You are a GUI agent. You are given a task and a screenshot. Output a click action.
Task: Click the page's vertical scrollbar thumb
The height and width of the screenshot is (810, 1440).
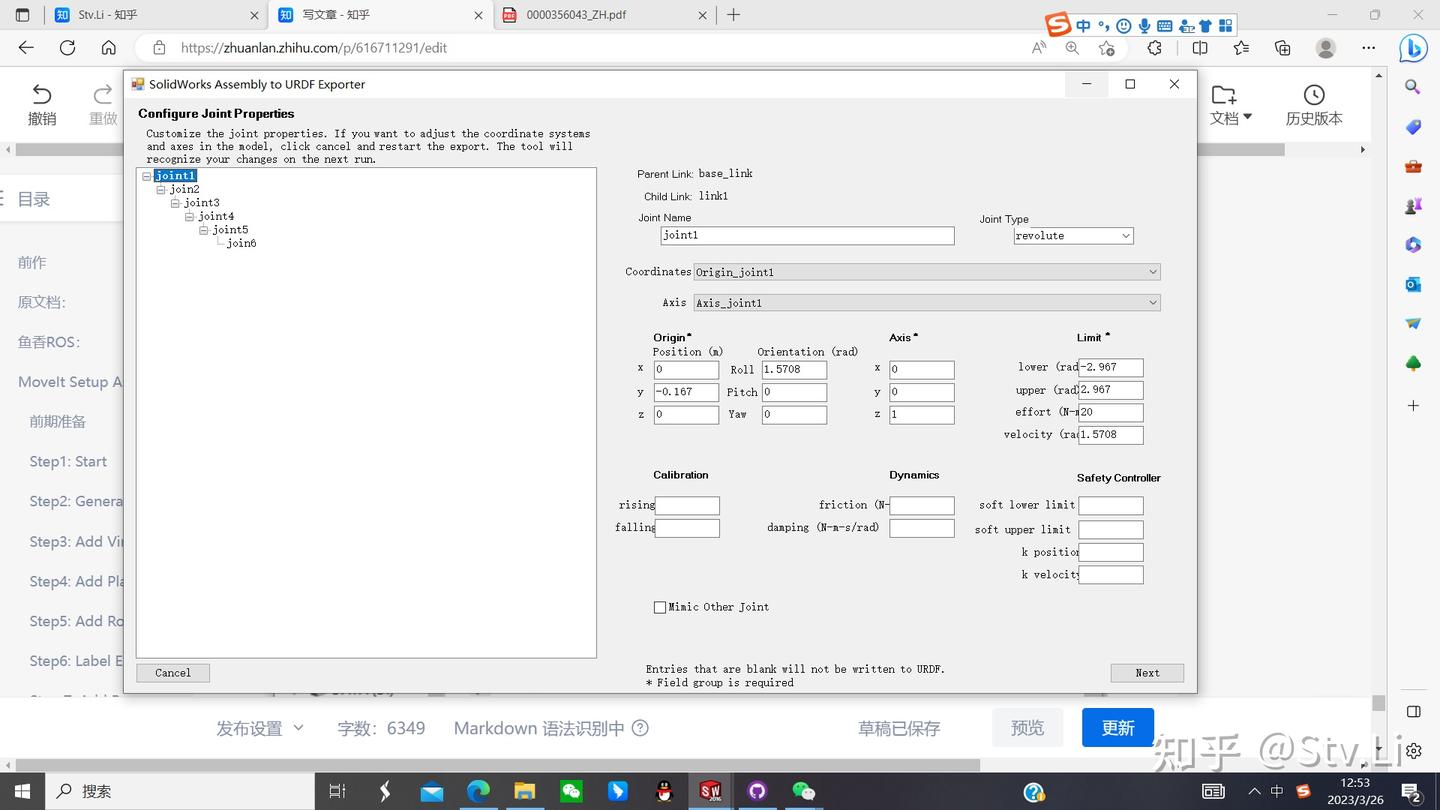coord(1379,703)
